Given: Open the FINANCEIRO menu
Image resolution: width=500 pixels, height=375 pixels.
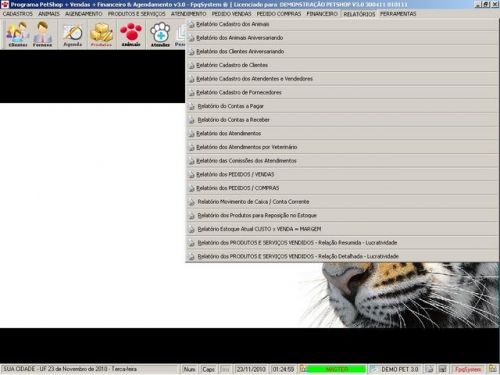Looking at the screenshot, I should (x=322, y=14).
